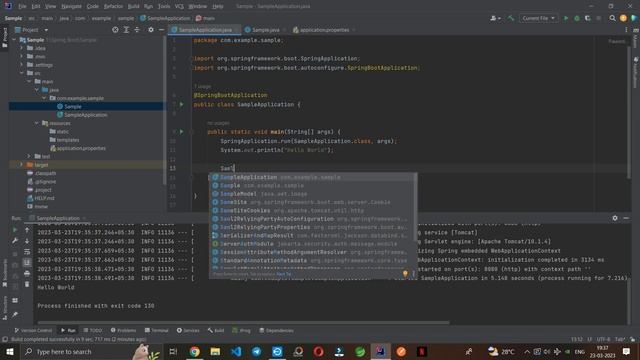Open the Current File run configuration dropdown

(x=538, y=18)
